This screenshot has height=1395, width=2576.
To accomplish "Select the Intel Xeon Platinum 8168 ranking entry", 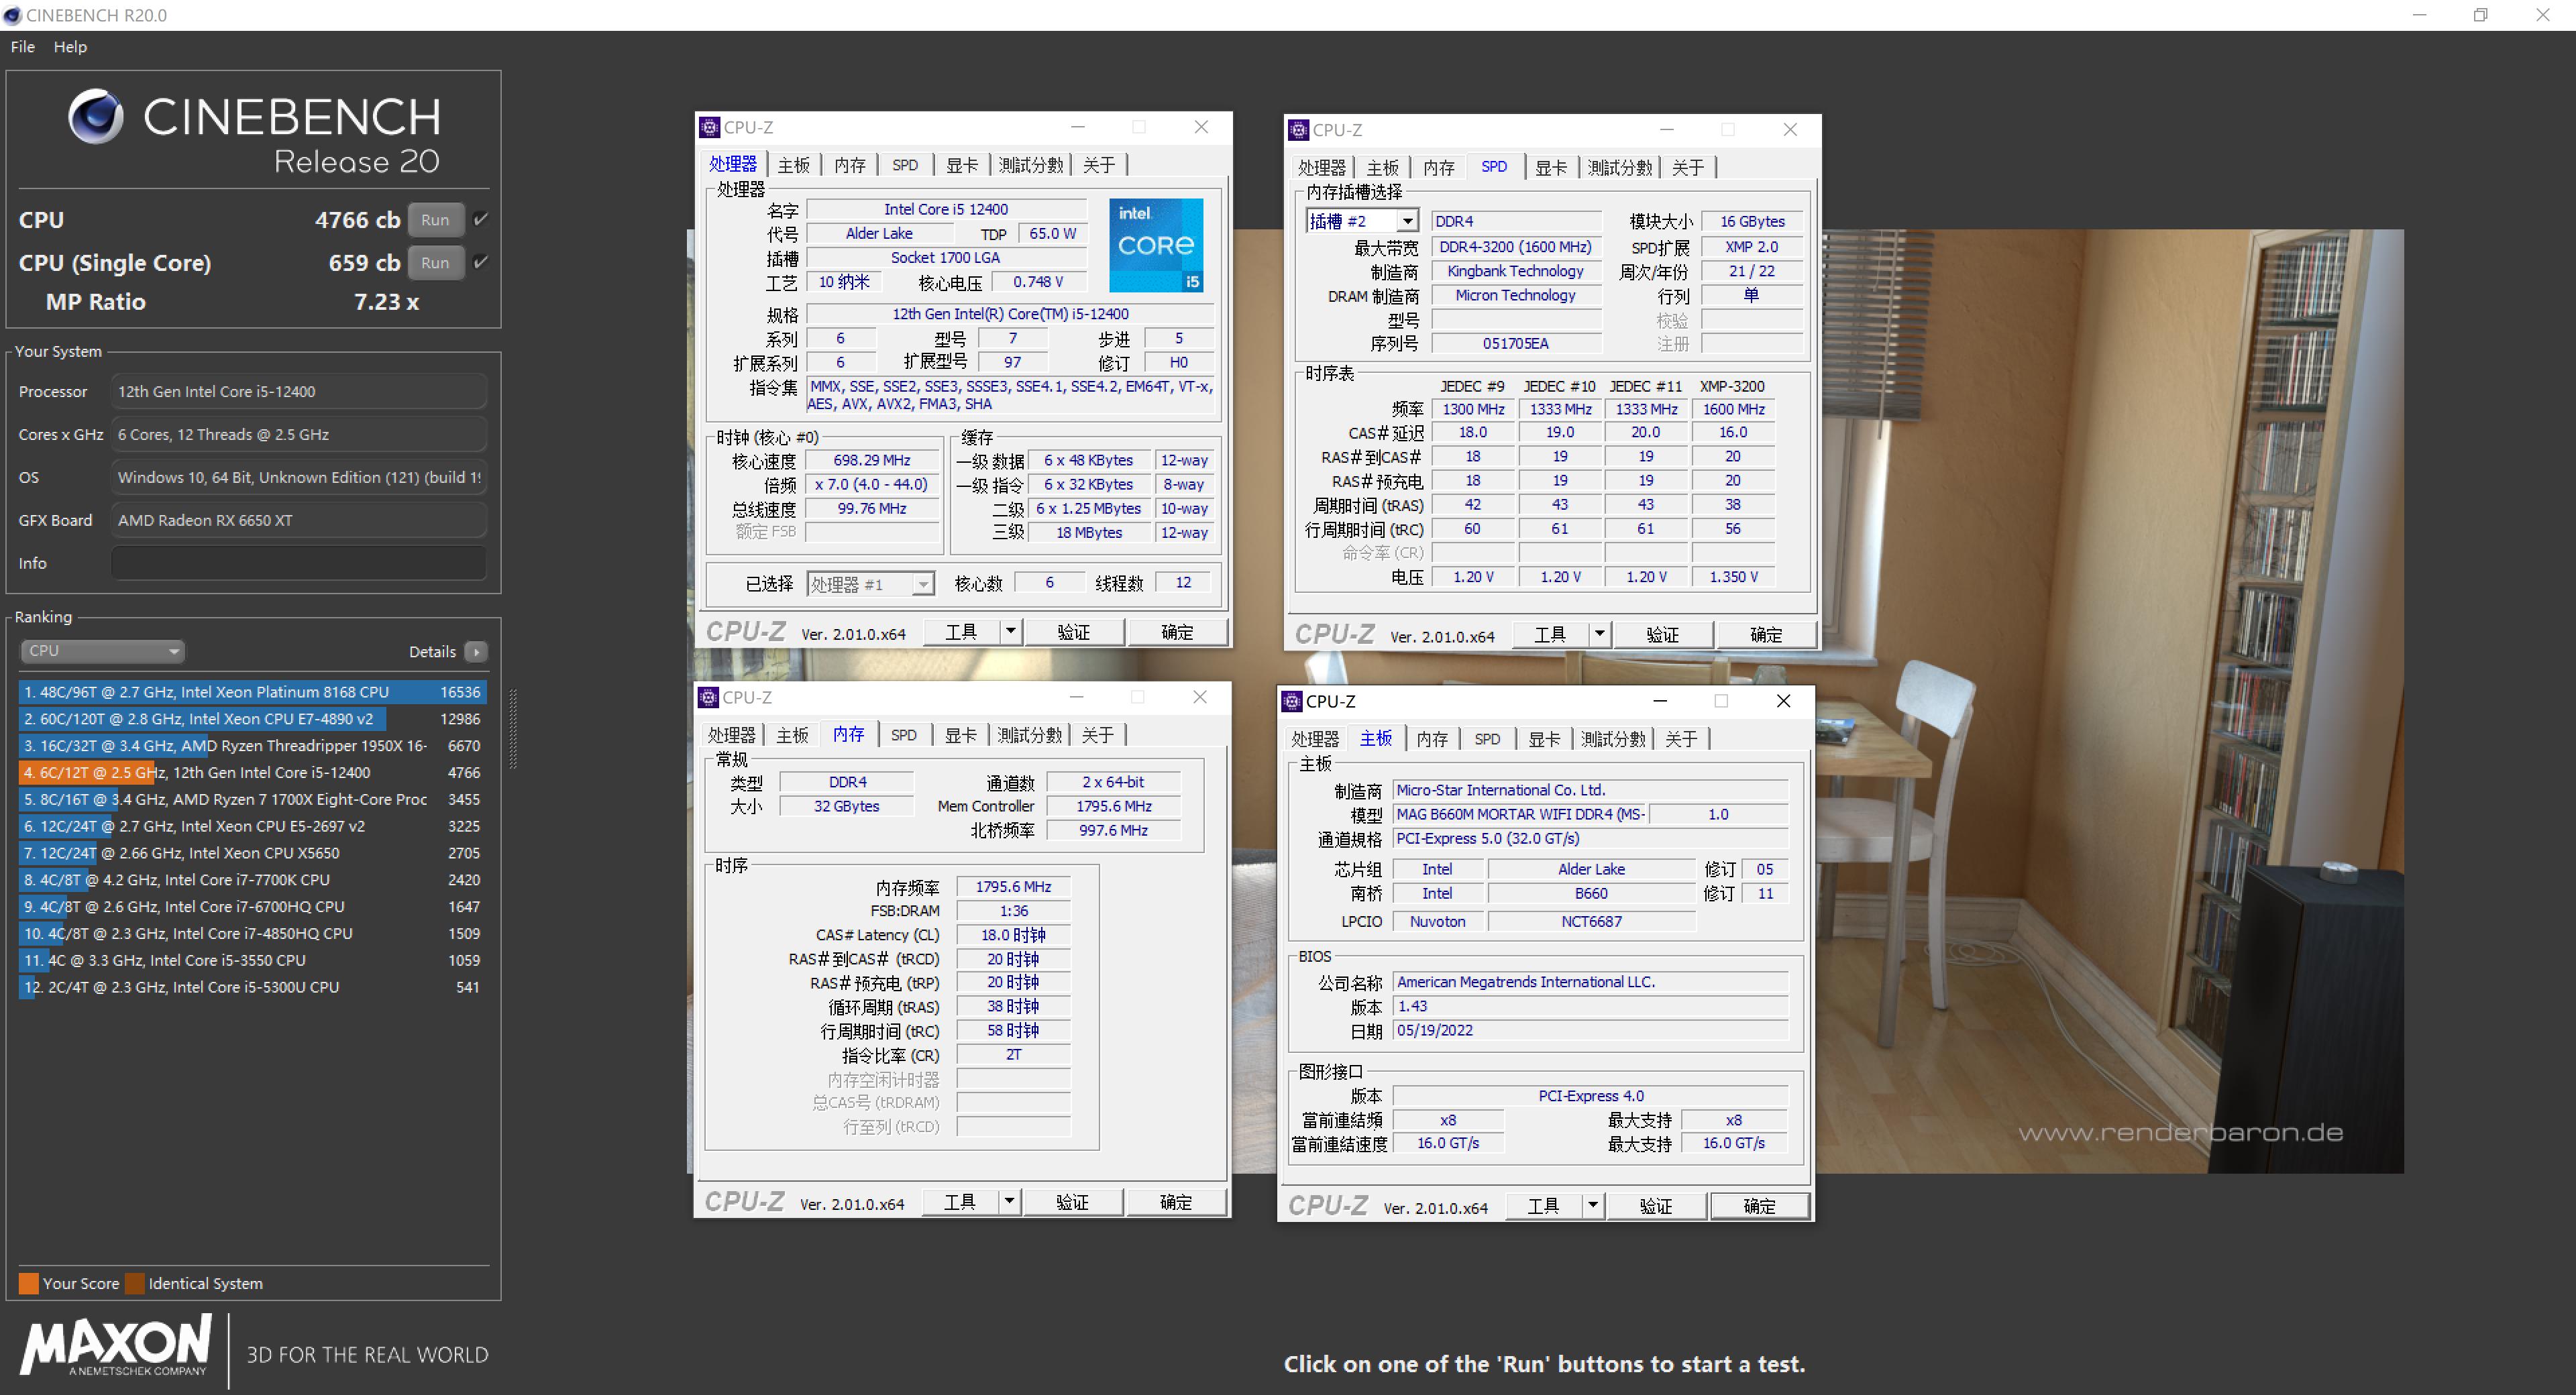I will click(x=250, y=691).
